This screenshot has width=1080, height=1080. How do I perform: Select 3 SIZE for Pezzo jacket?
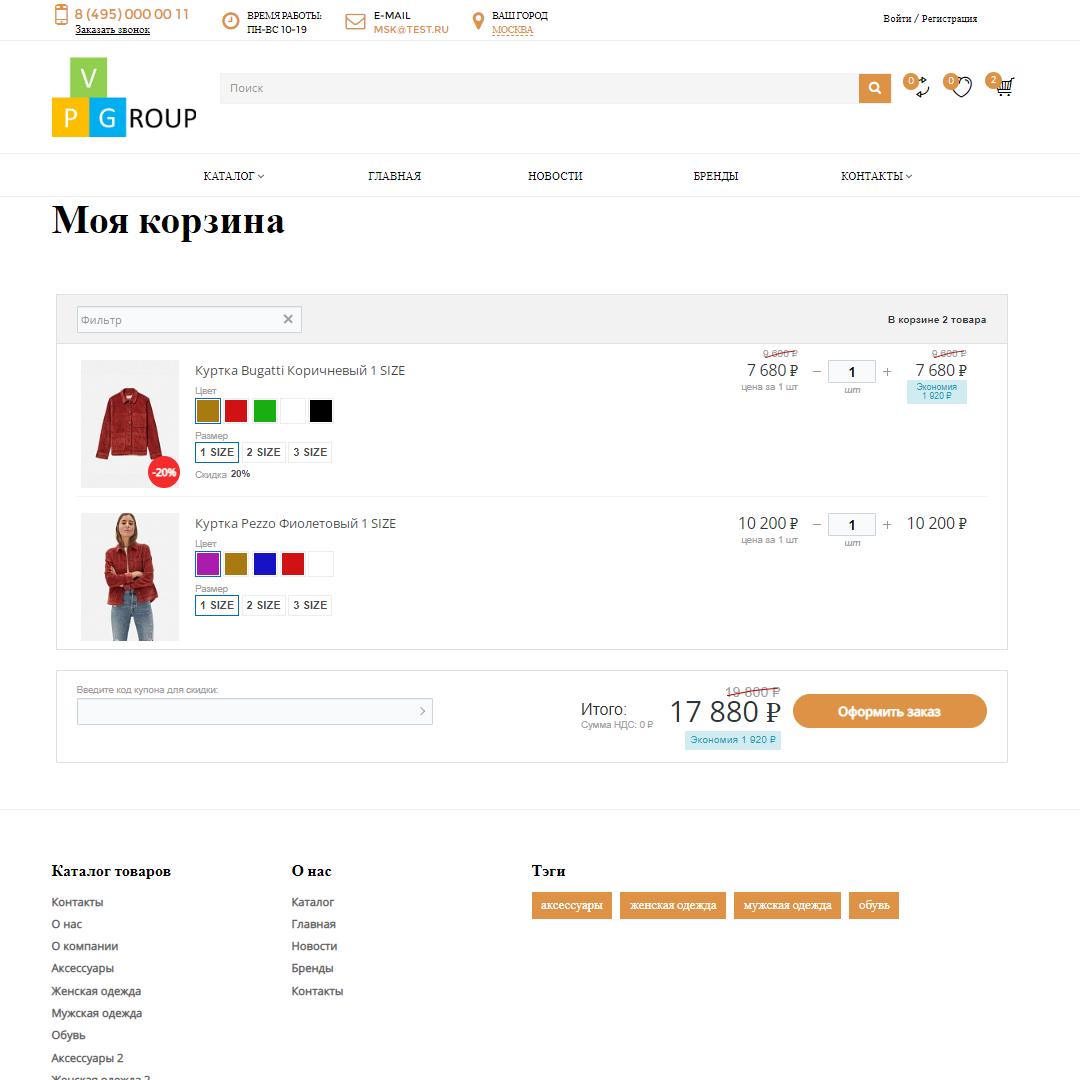click(310, 605)
